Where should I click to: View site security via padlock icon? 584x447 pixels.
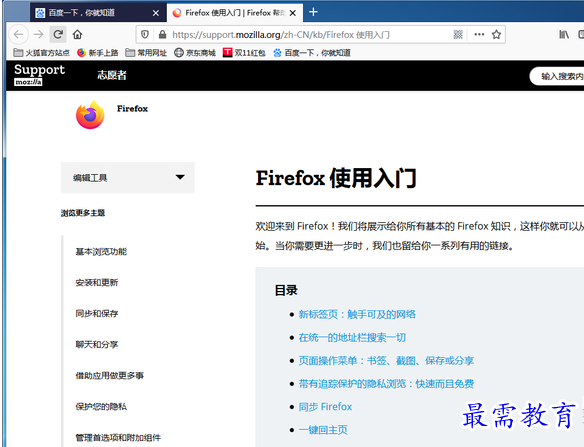(162, 35)
